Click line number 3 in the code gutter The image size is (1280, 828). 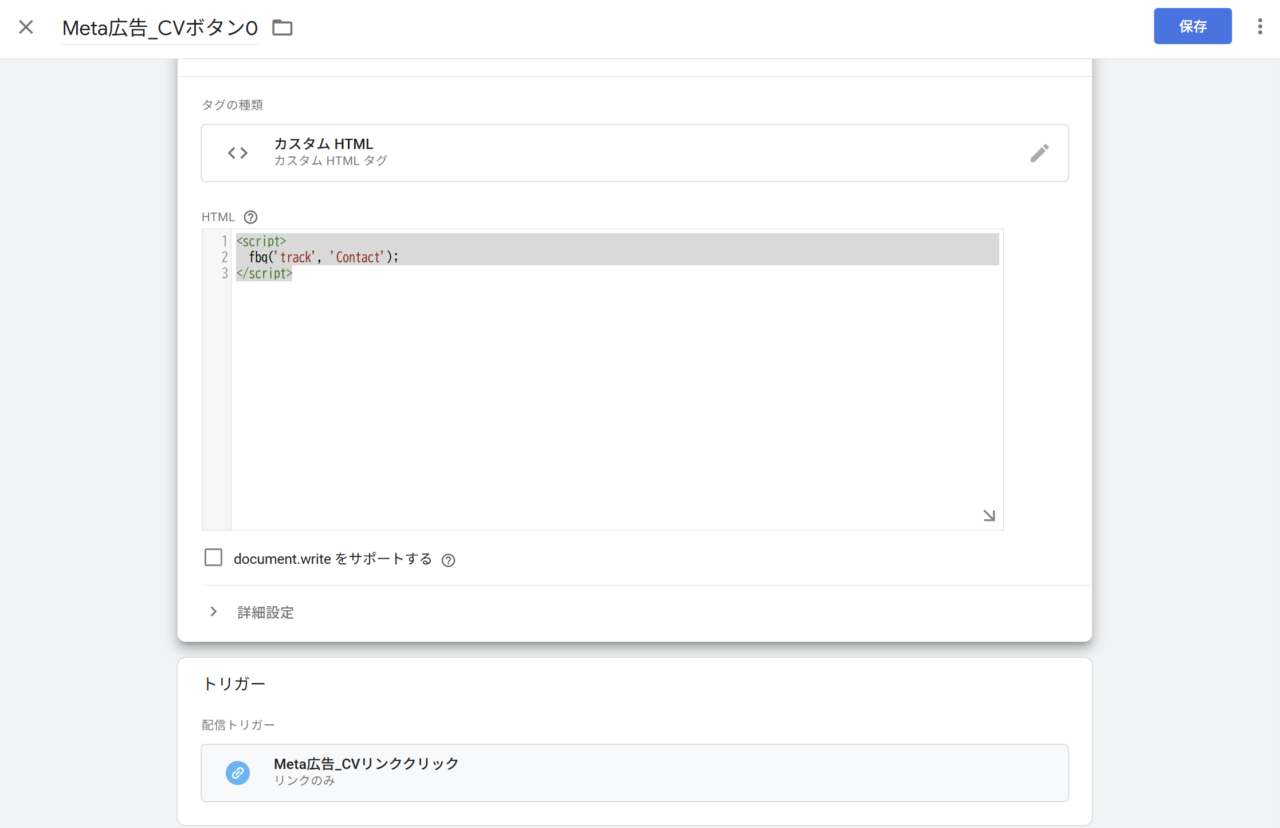coord(224,273)
